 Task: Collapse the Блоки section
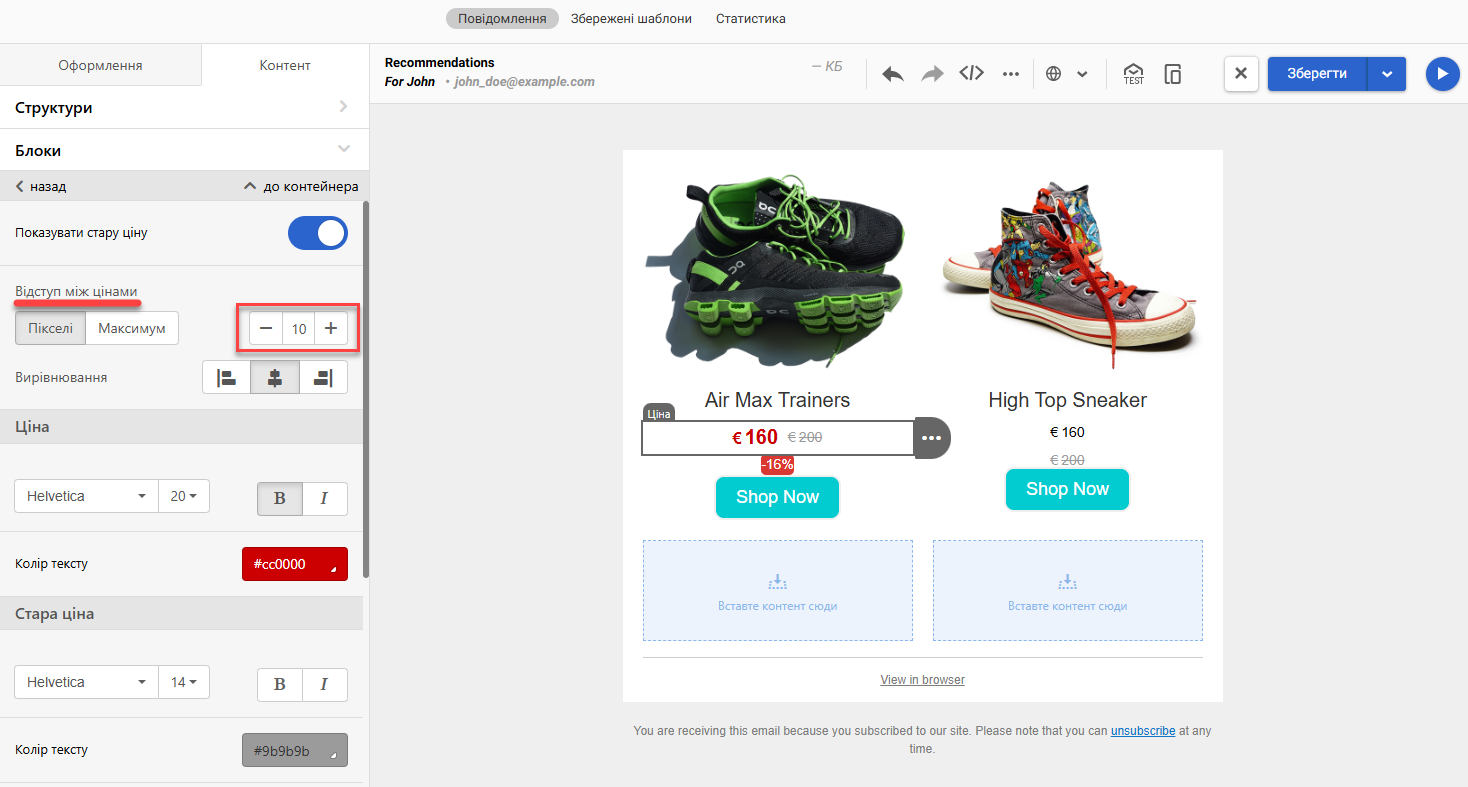[184, 150]
